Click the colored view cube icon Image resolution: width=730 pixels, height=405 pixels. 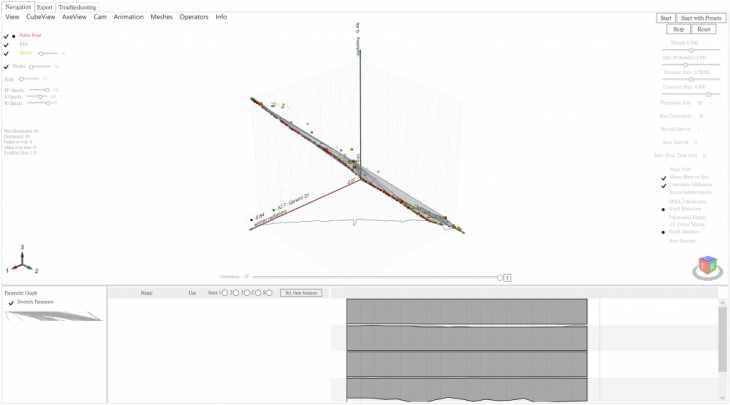(x=707, y=268)
